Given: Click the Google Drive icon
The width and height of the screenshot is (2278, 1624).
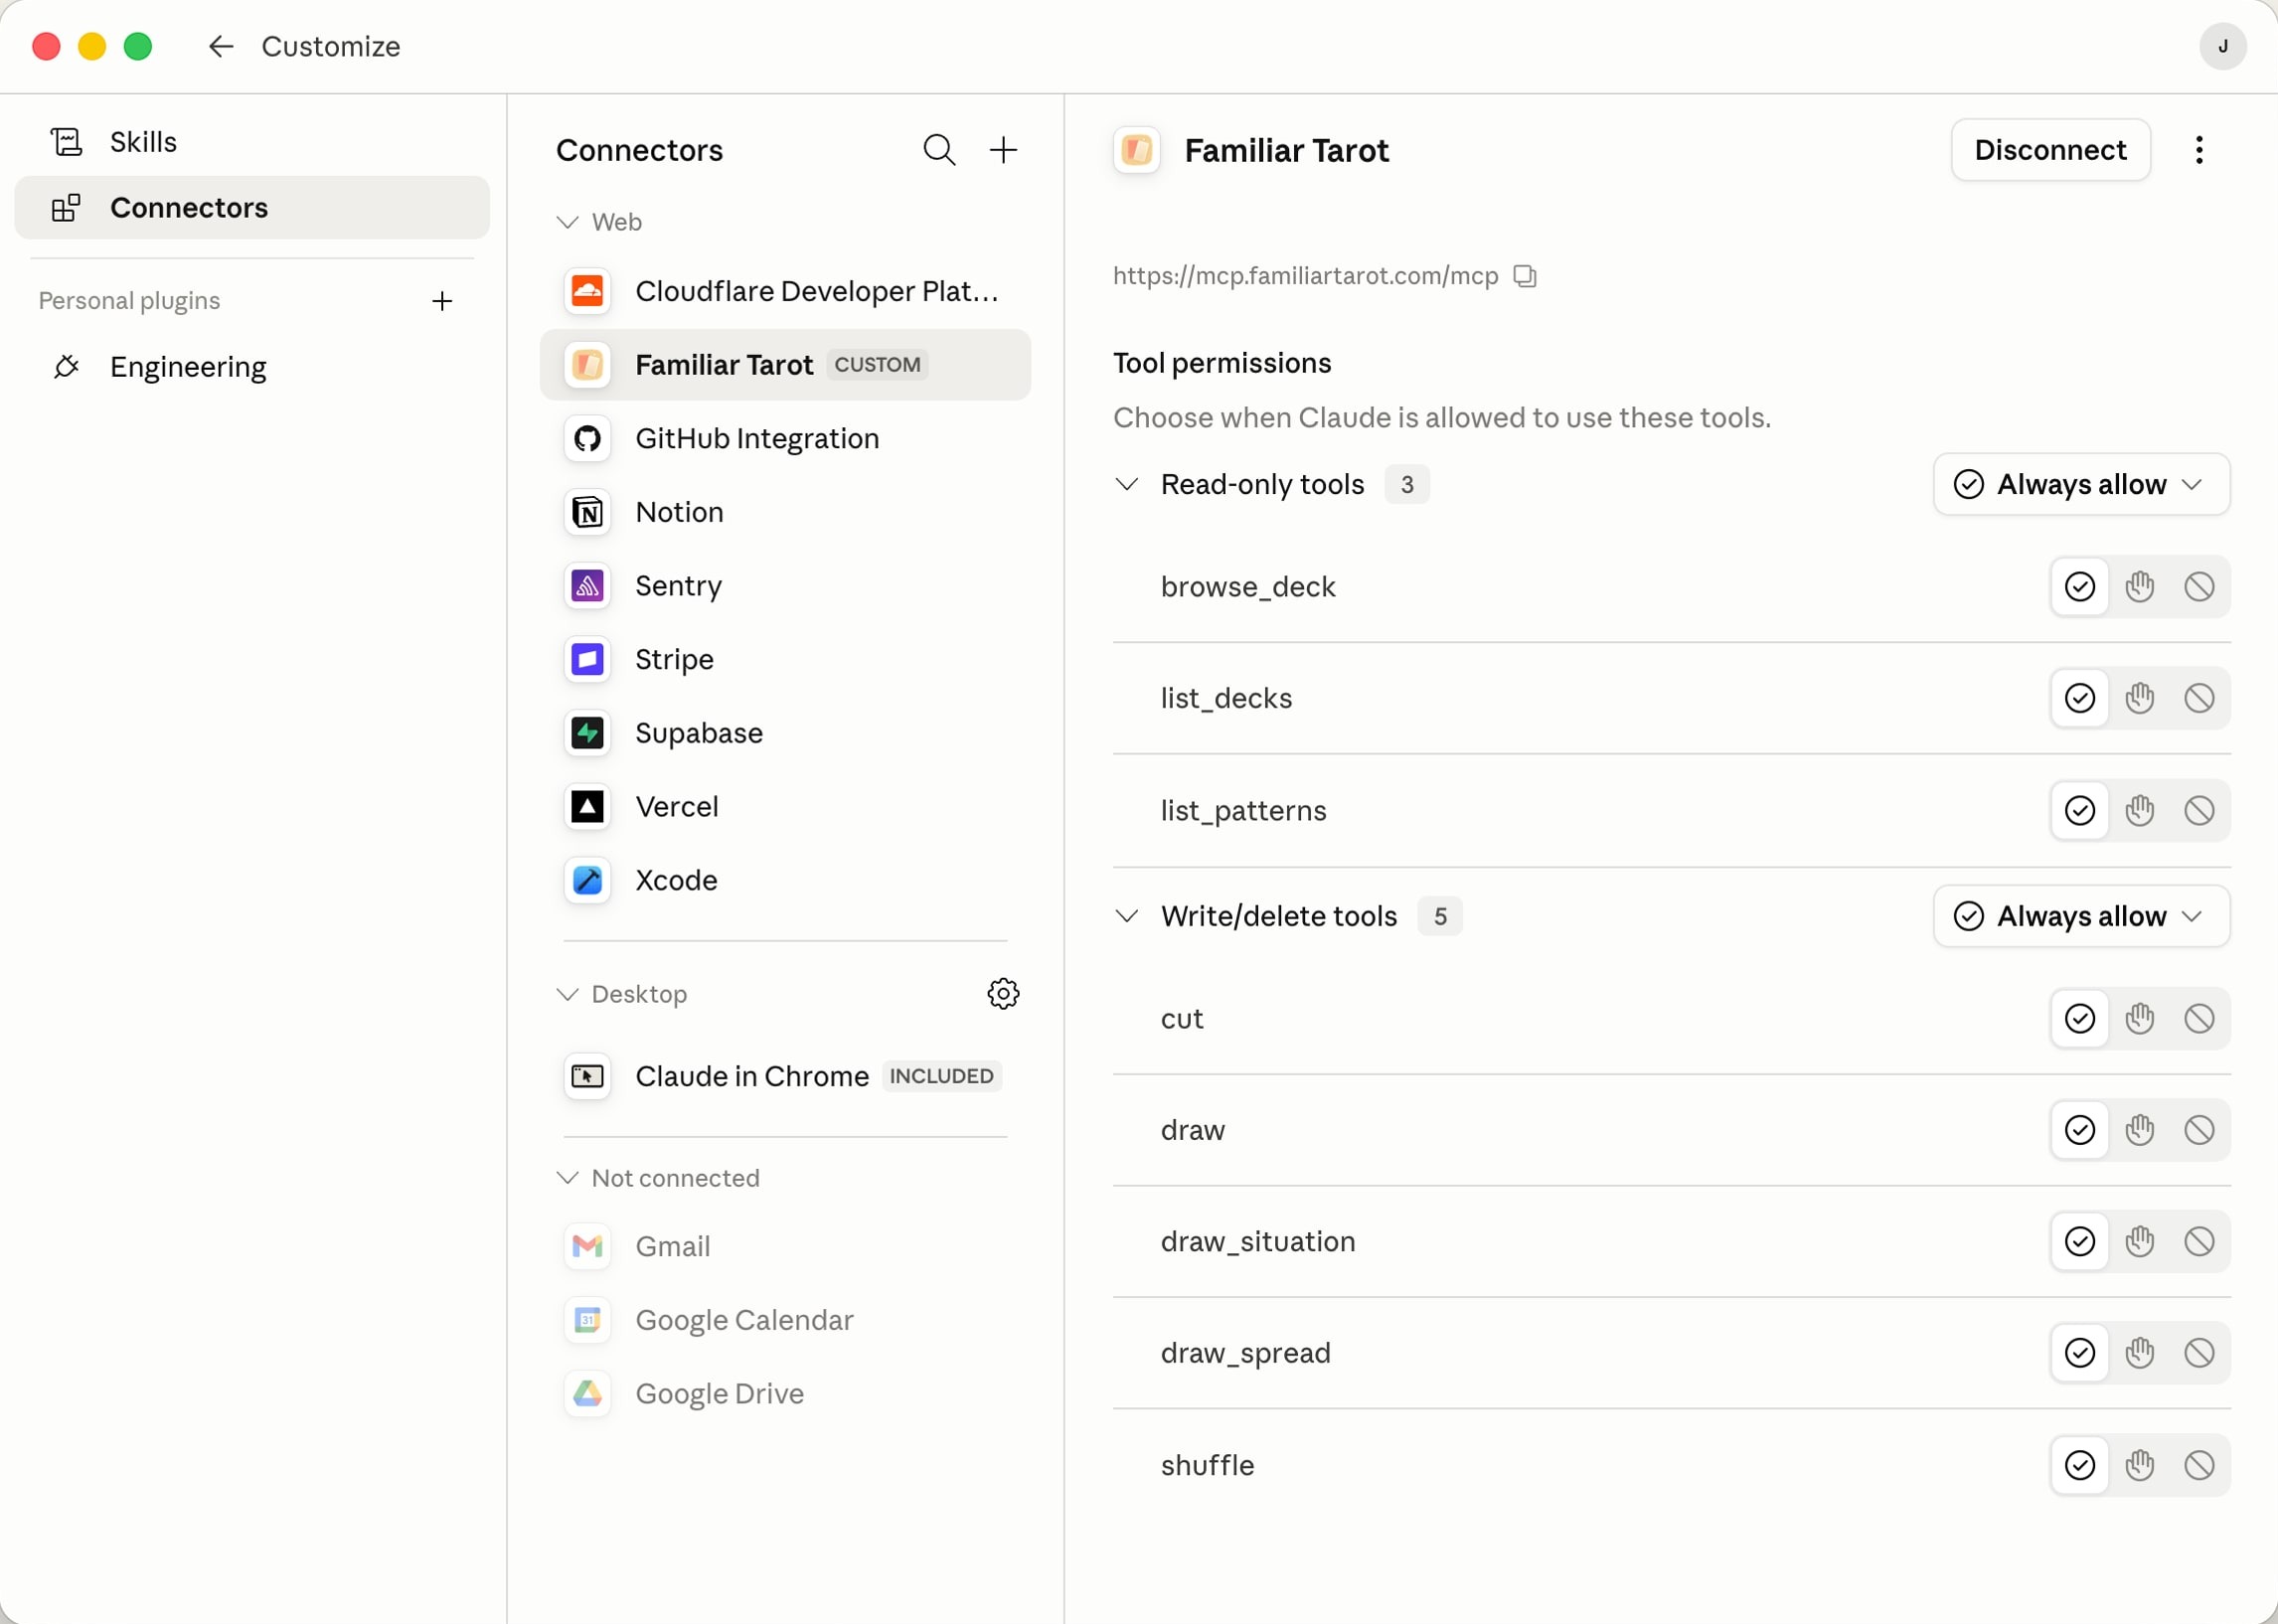Looking at the screenshot, I should [x=587, y=1394].
